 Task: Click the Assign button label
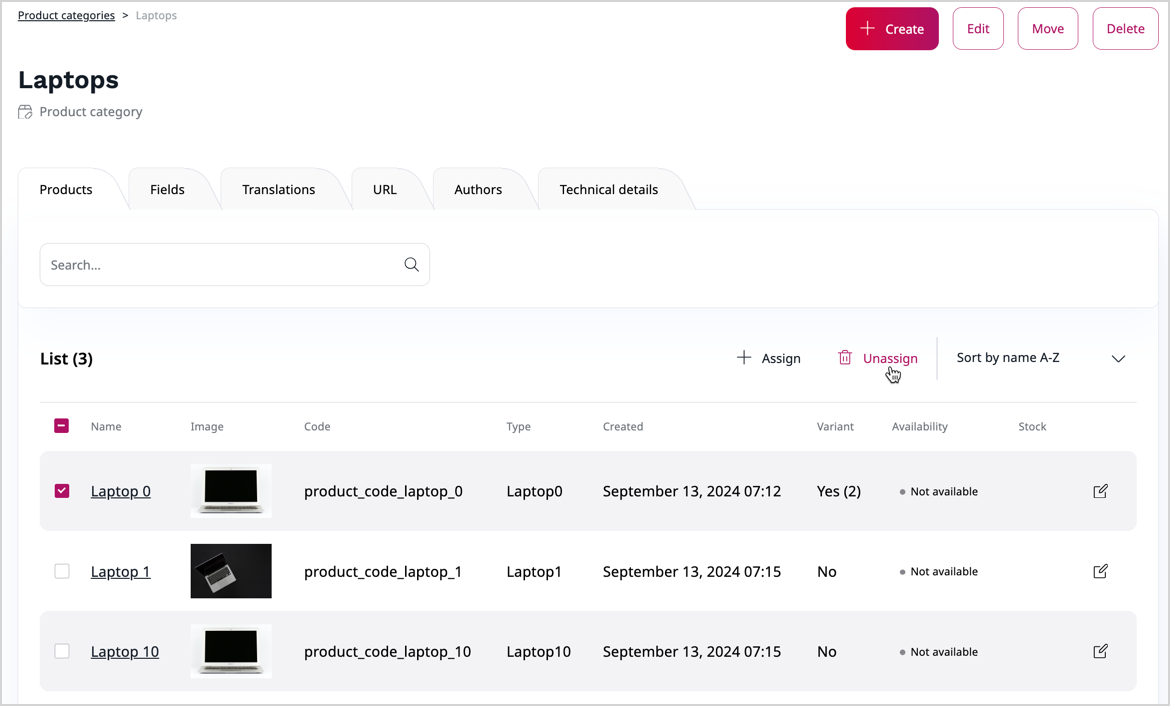780,359
